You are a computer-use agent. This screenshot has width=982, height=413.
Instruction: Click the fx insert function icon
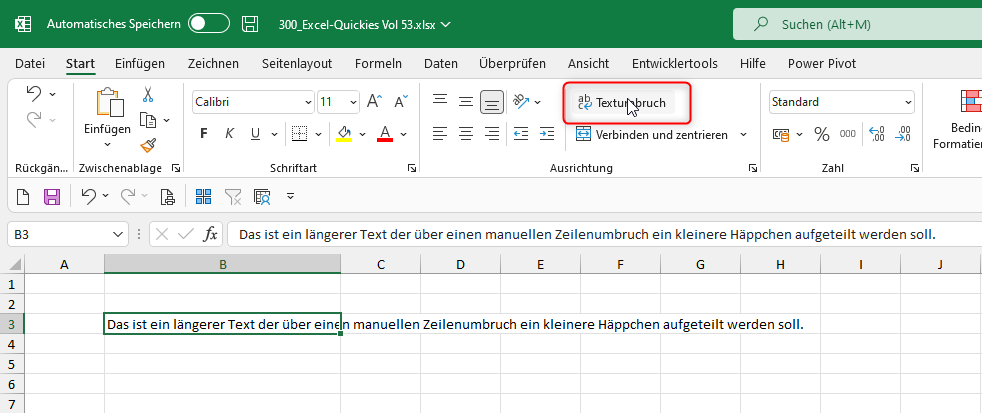click(x=211, y=234)
